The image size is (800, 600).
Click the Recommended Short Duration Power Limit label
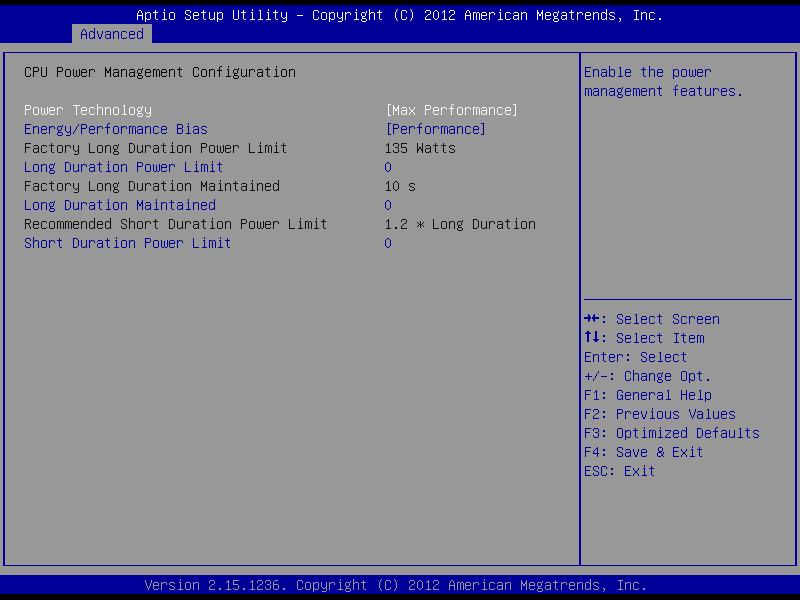[176, 224]
